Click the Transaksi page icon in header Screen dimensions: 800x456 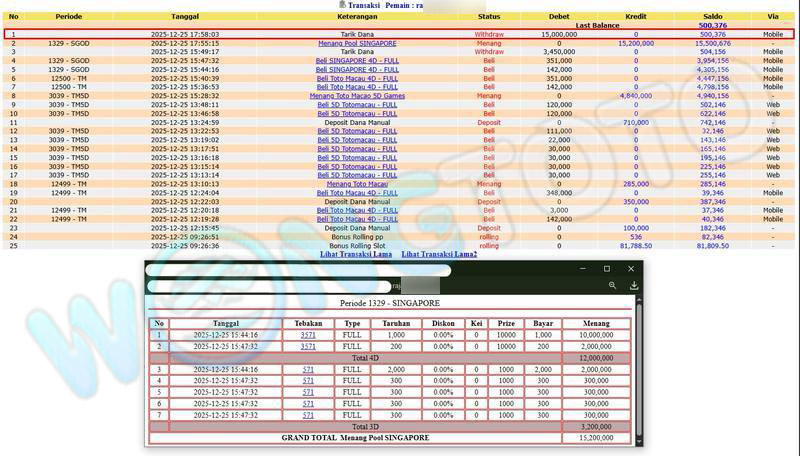coord(342,5)
